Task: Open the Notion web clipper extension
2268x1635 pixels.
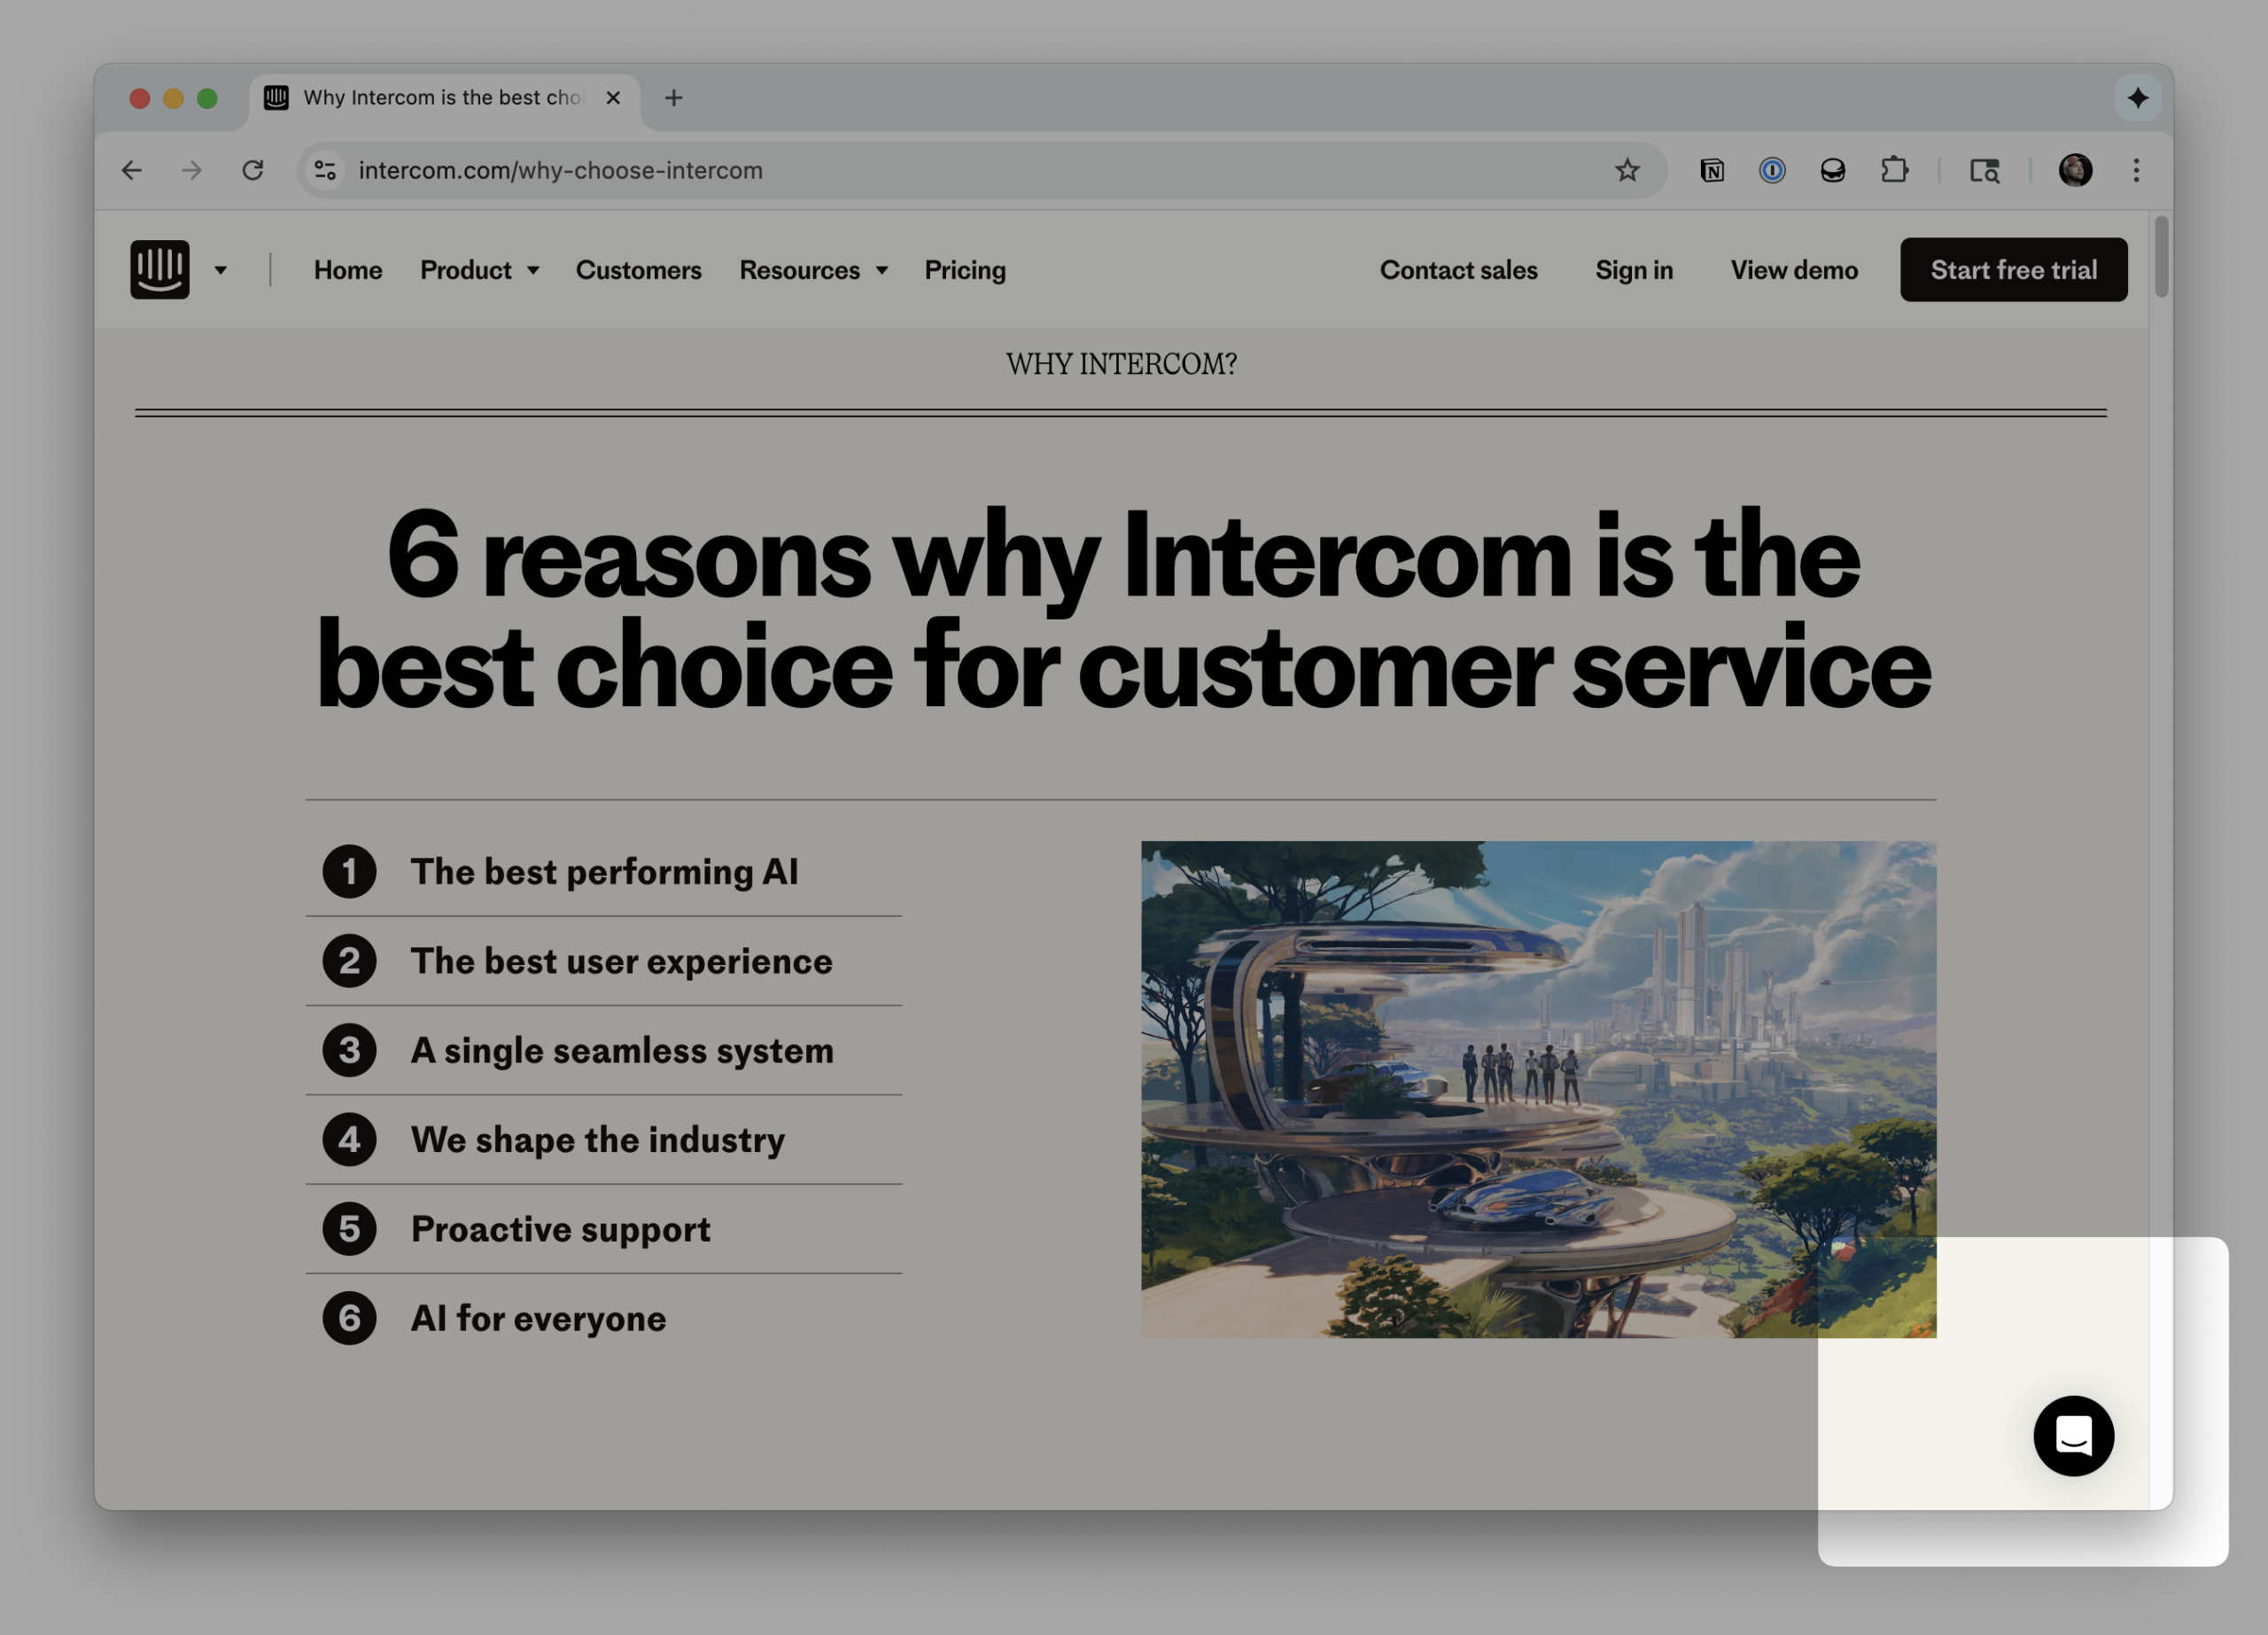Action: tap(1712, 170)
